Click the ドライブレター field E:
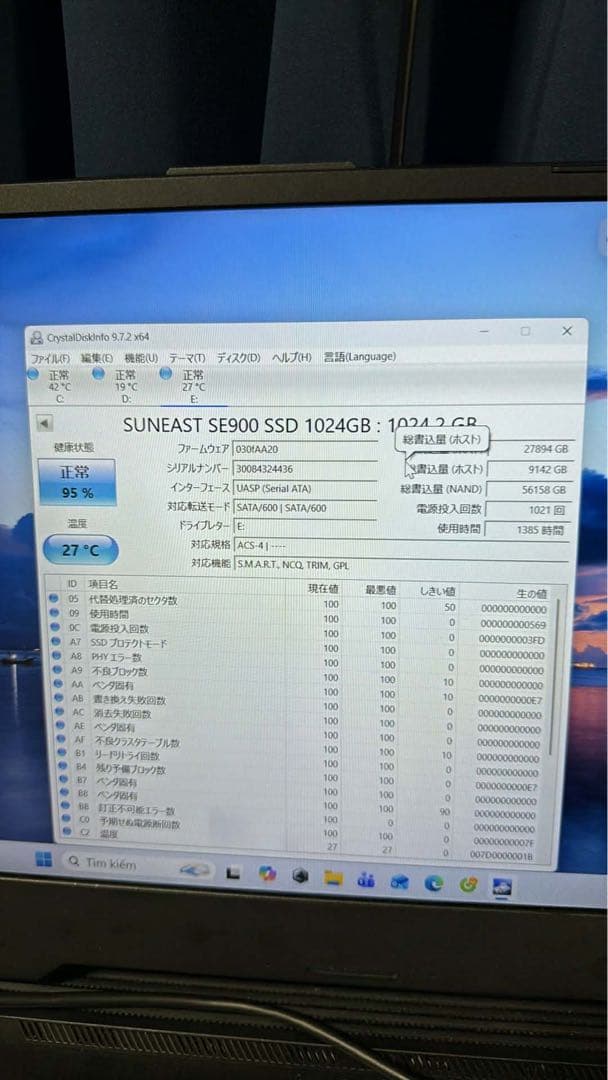This screenshot has width=608, height=1080. tap(304, 526)
